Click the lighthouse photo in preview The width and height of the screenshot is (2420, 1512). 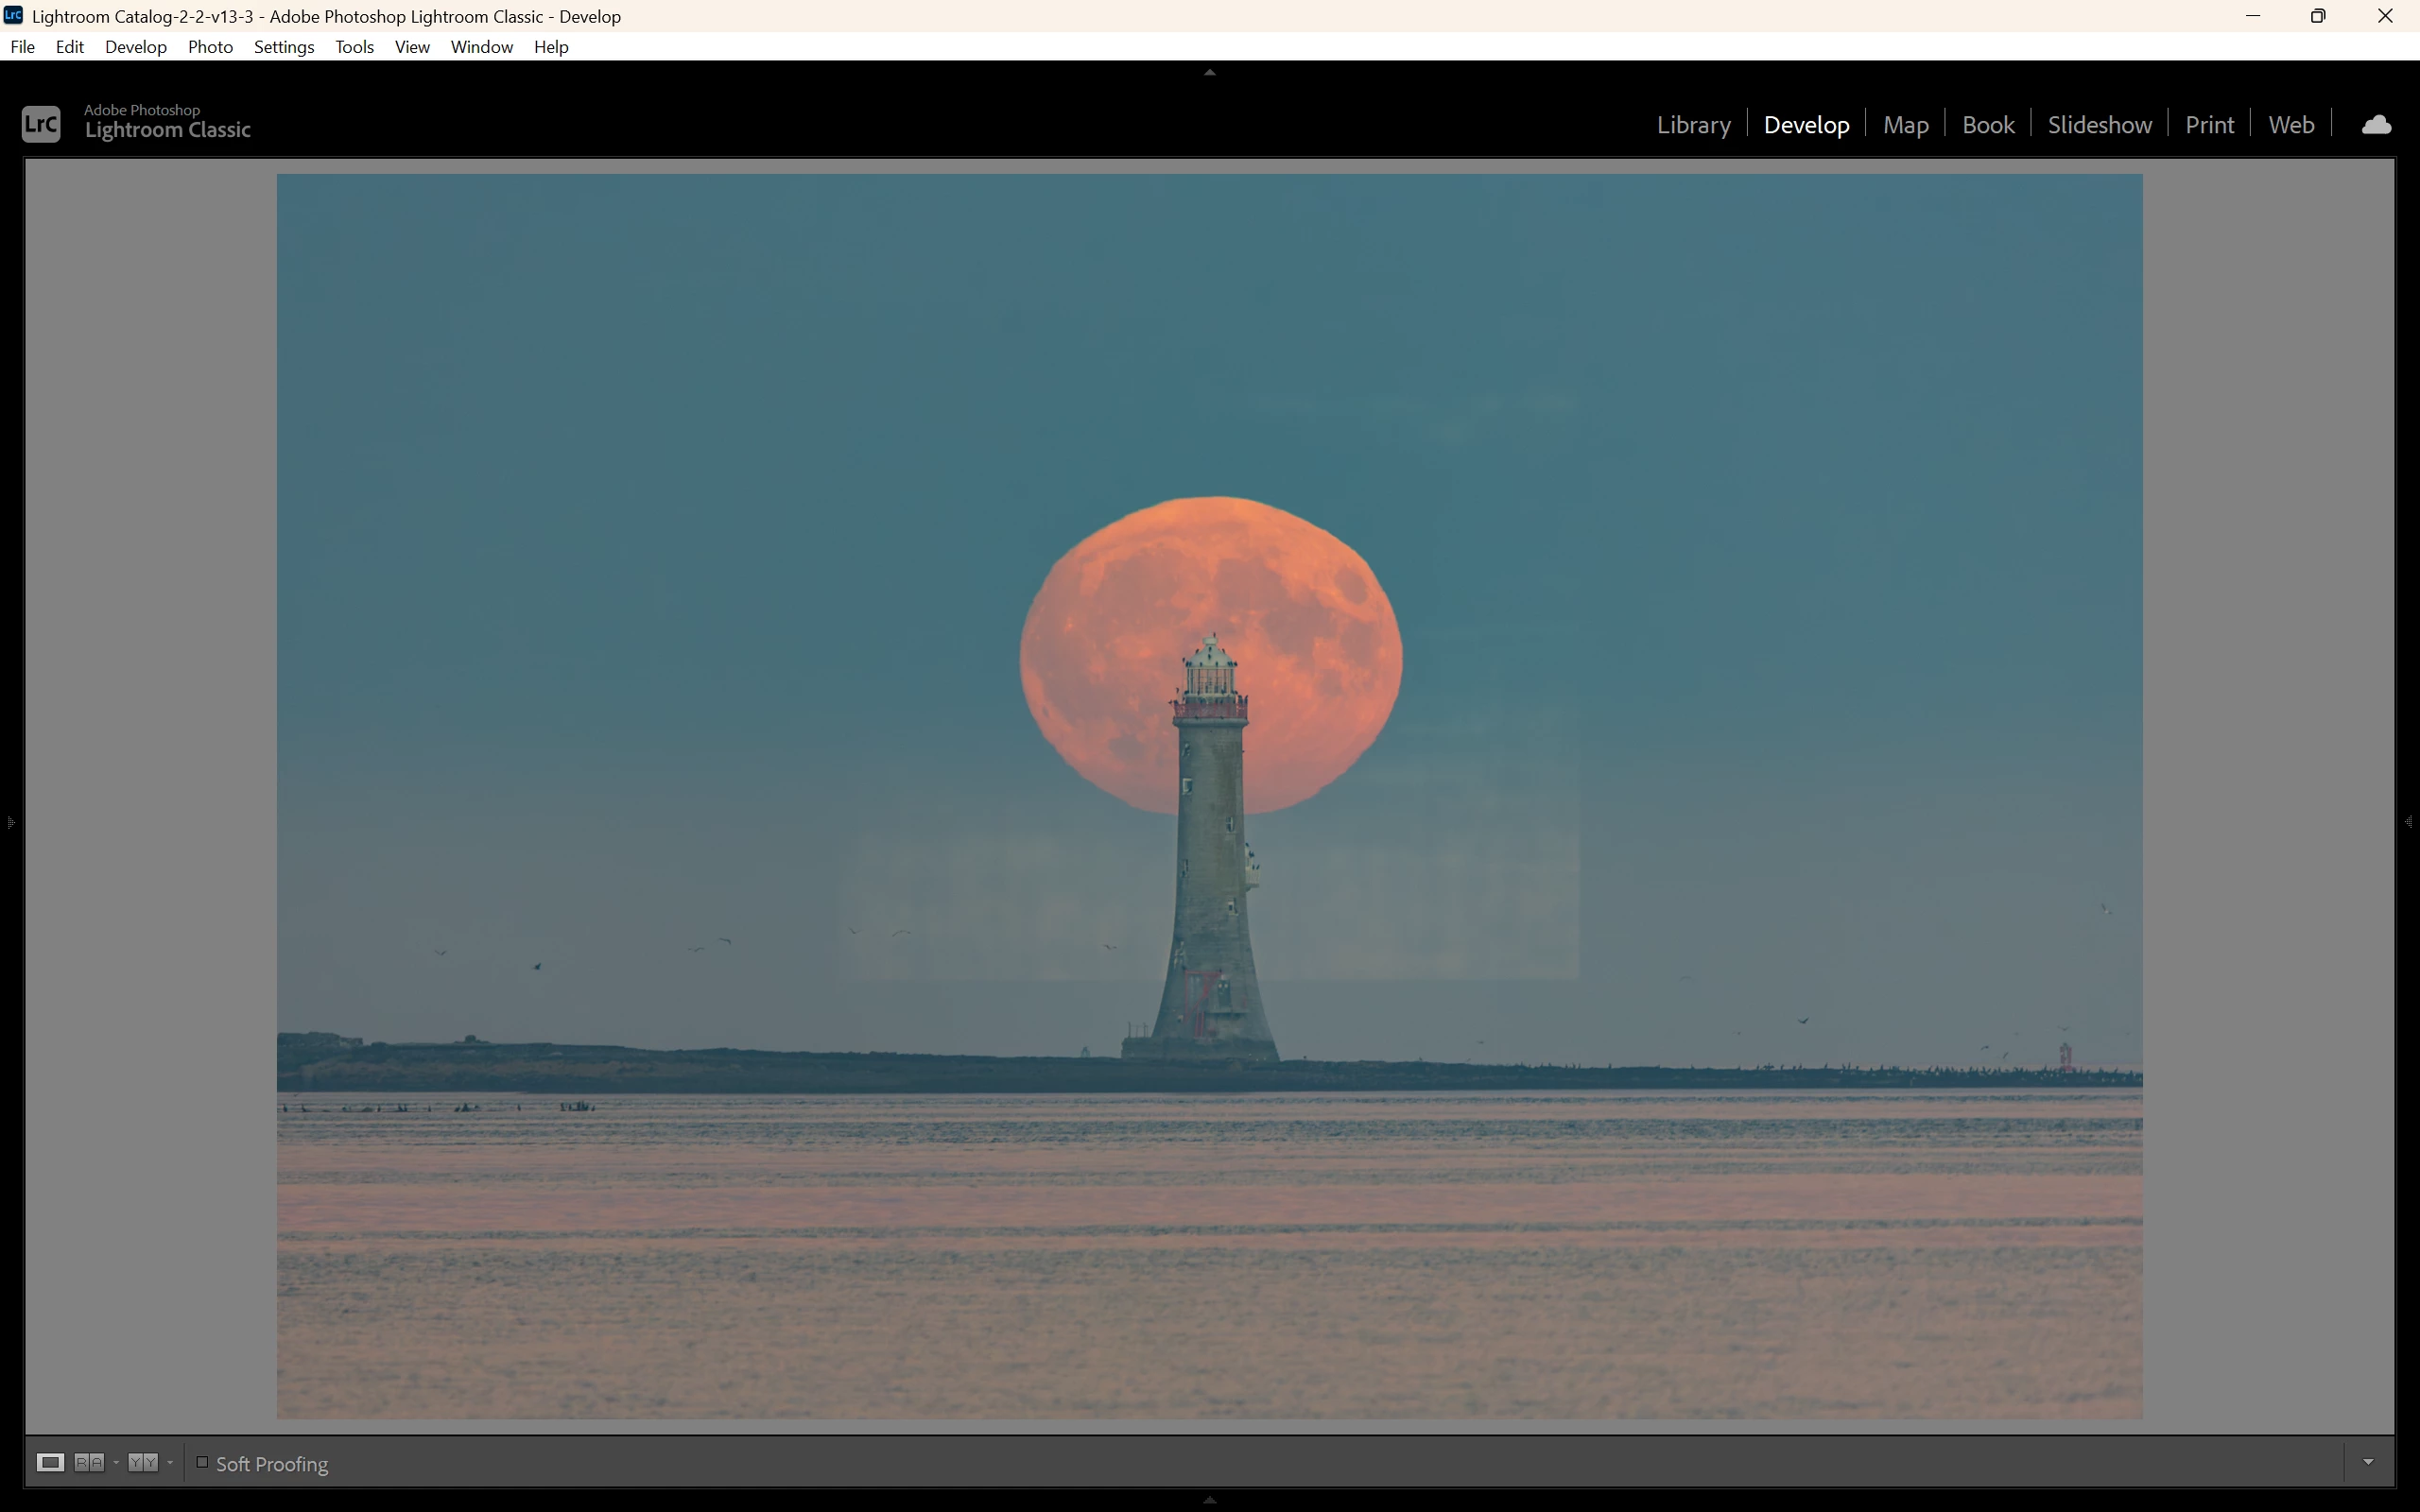pyautogui.click(x=1210, y=796)
